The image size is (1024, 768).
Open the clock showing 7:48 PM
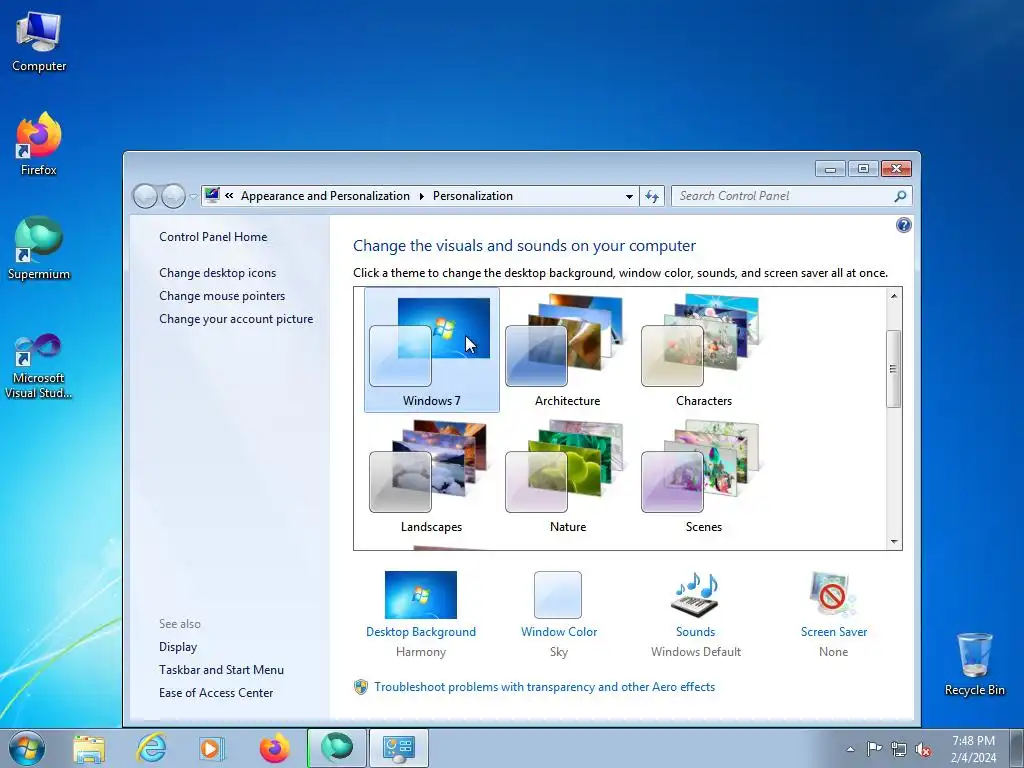pyautogui.click(x=973, y=749)
